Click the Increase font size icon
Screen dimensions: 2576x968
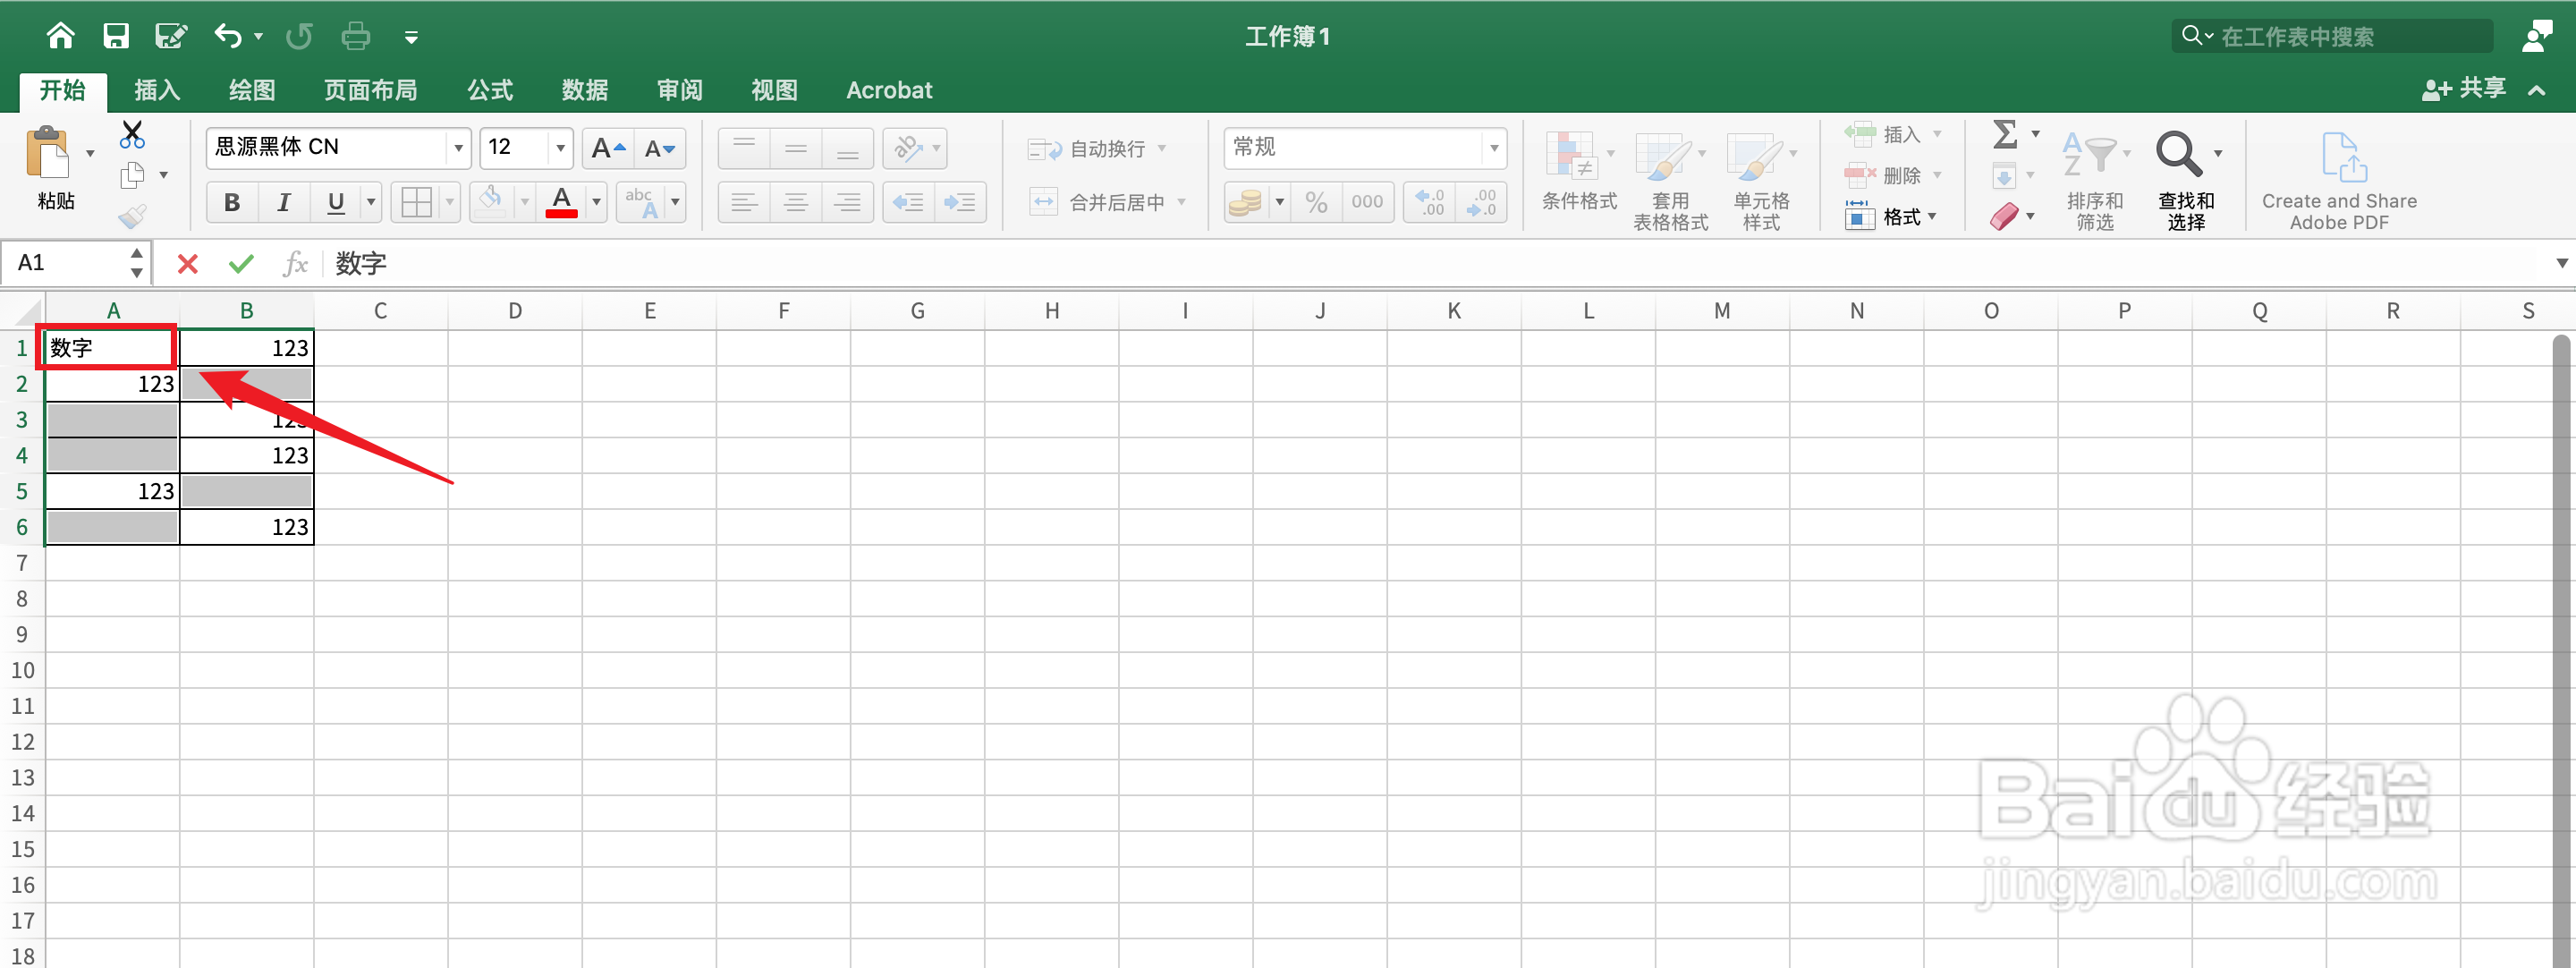[x=607, y=149]
